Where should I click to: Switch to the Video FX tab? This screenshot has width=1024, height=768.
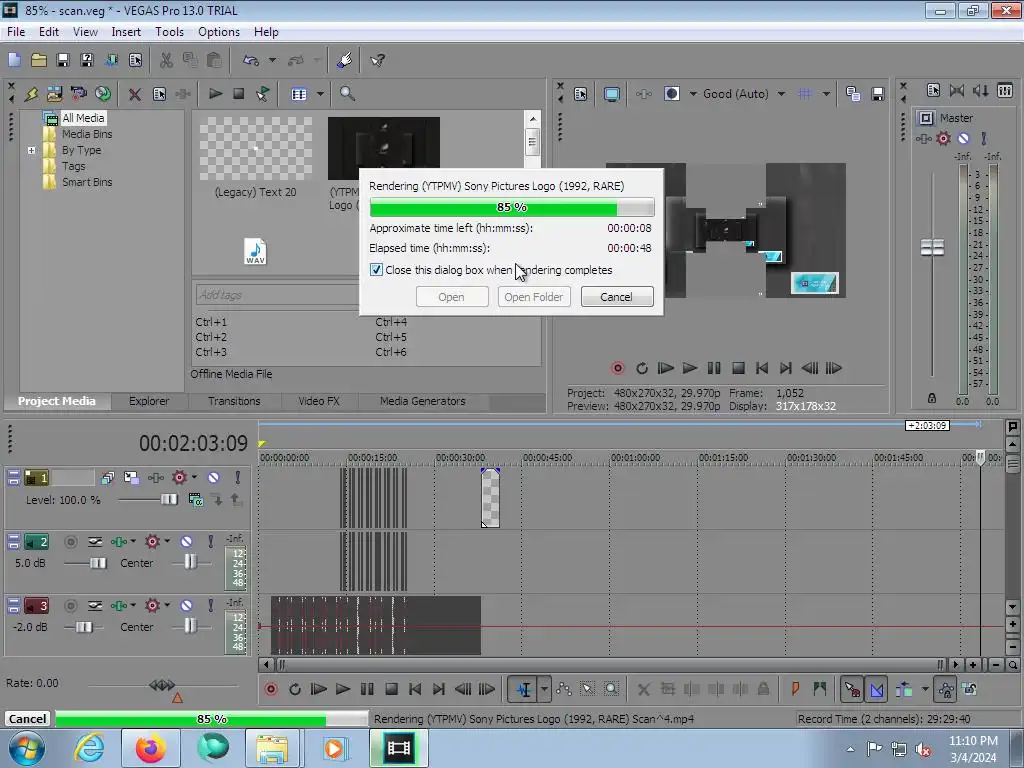click(319, 401)
